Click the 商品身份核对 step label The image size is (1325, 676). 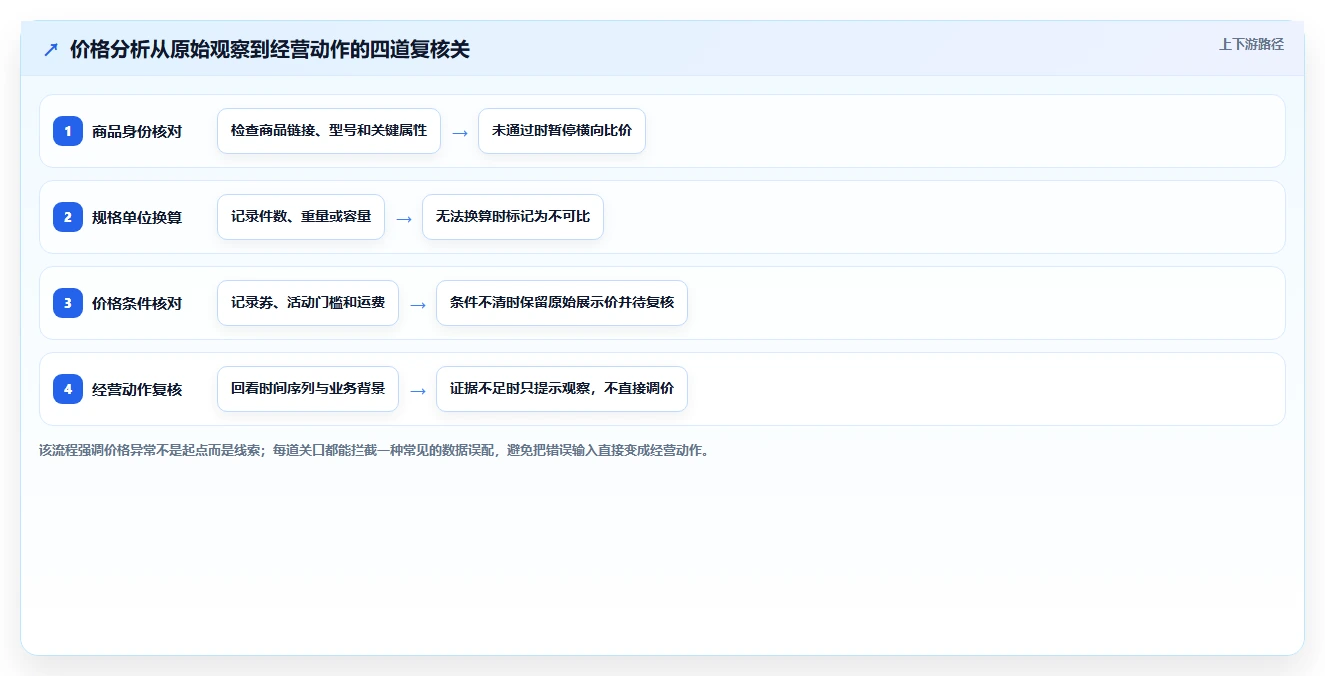click(137, 131)
